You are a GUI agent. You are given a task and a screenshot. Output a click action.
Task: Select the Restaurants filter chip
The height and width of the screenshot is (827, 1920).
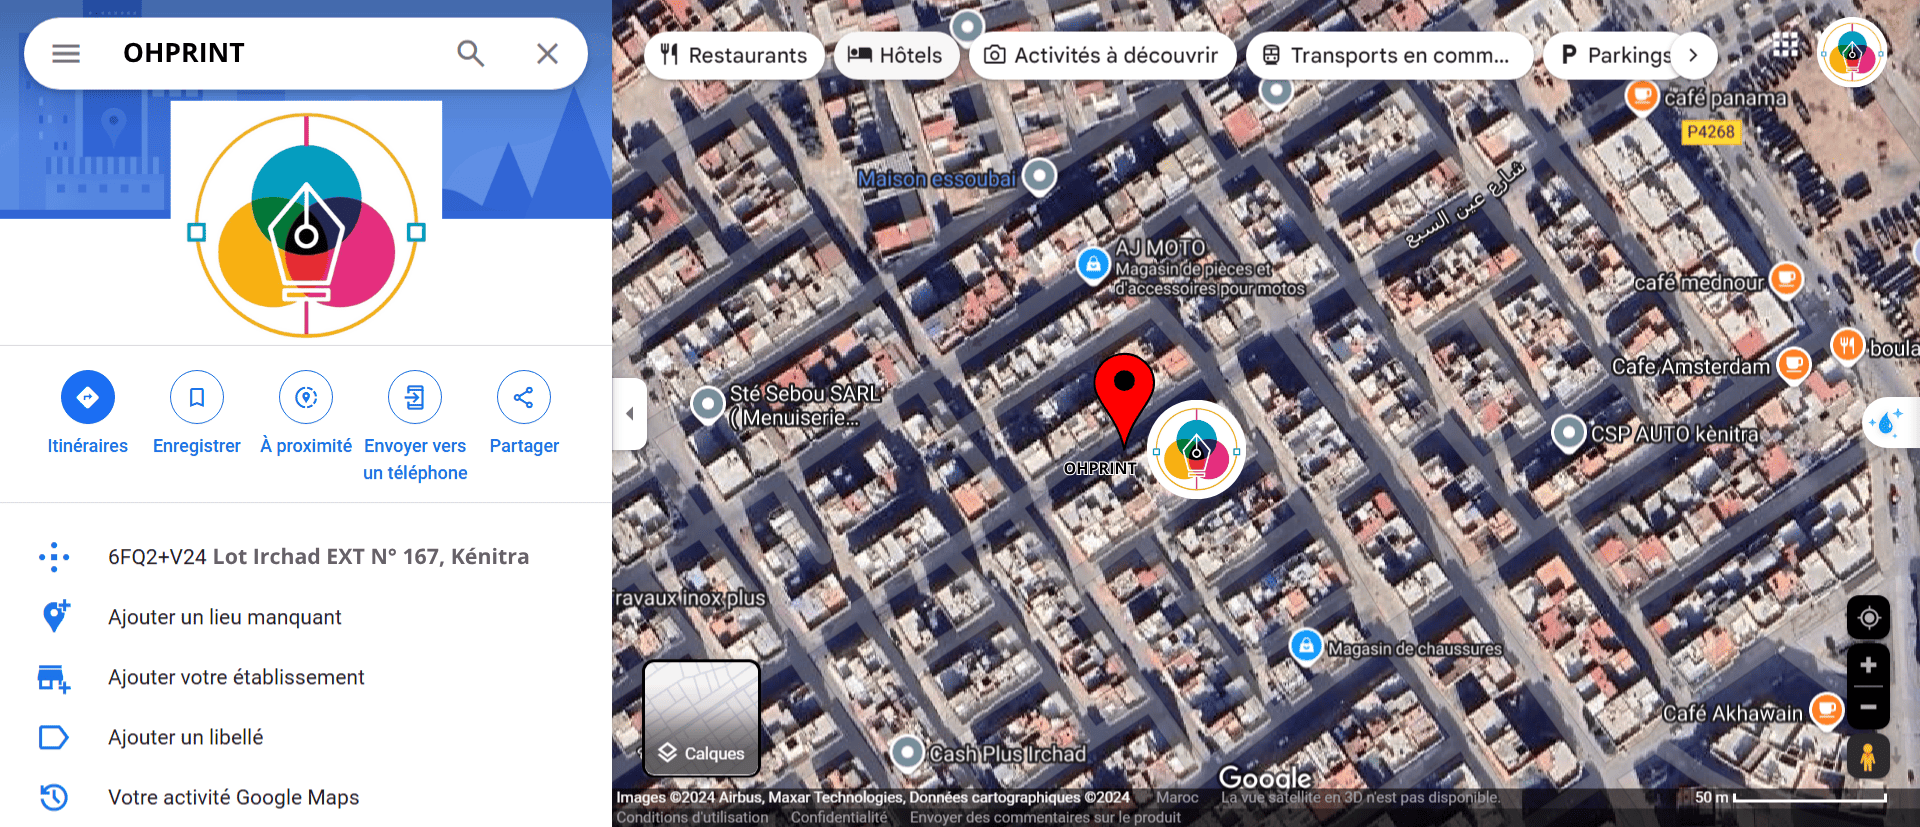click(x=734, y=56)
